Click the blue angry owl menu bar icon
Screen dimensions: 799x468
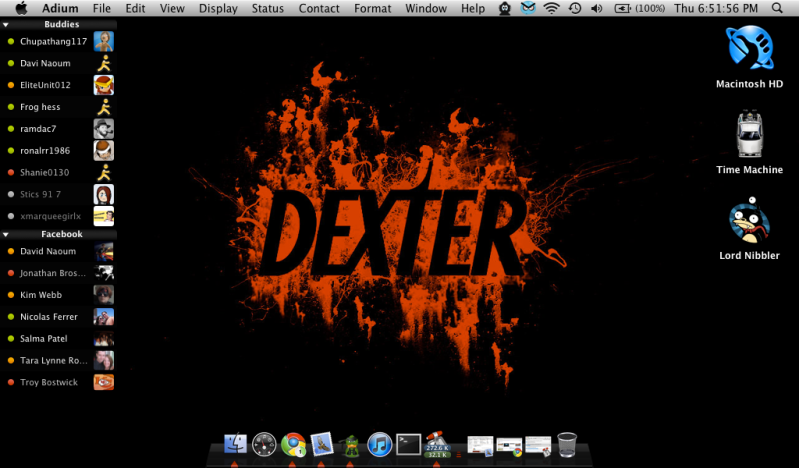tap(528, 8)
